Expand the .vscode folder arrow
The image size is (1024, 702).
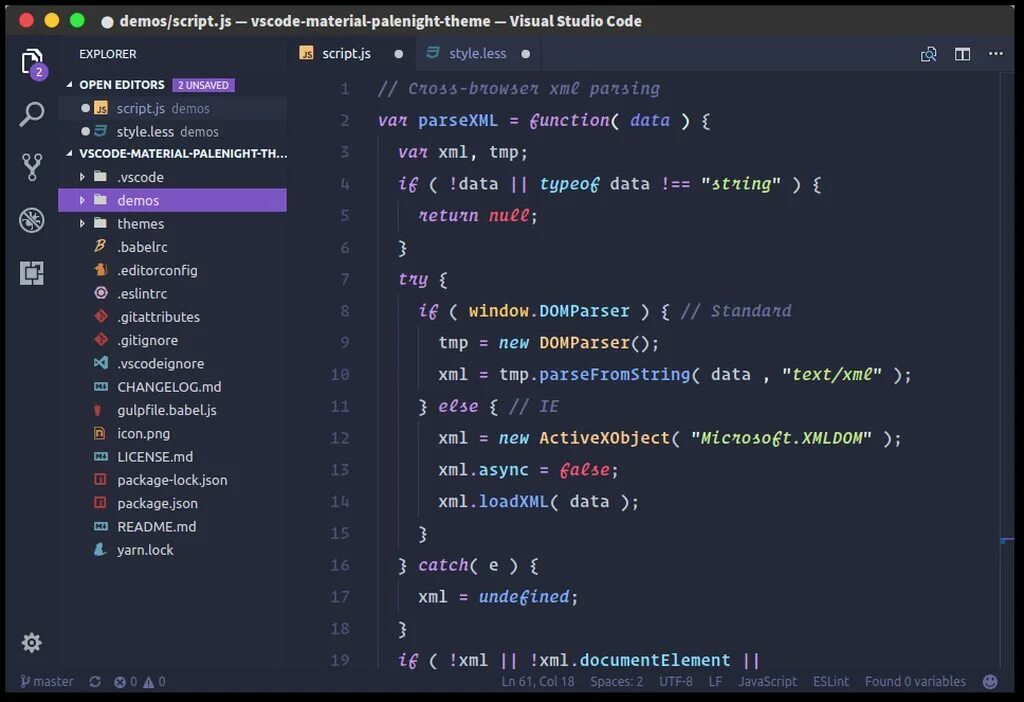pyautogui.click(x=82, y=177)
